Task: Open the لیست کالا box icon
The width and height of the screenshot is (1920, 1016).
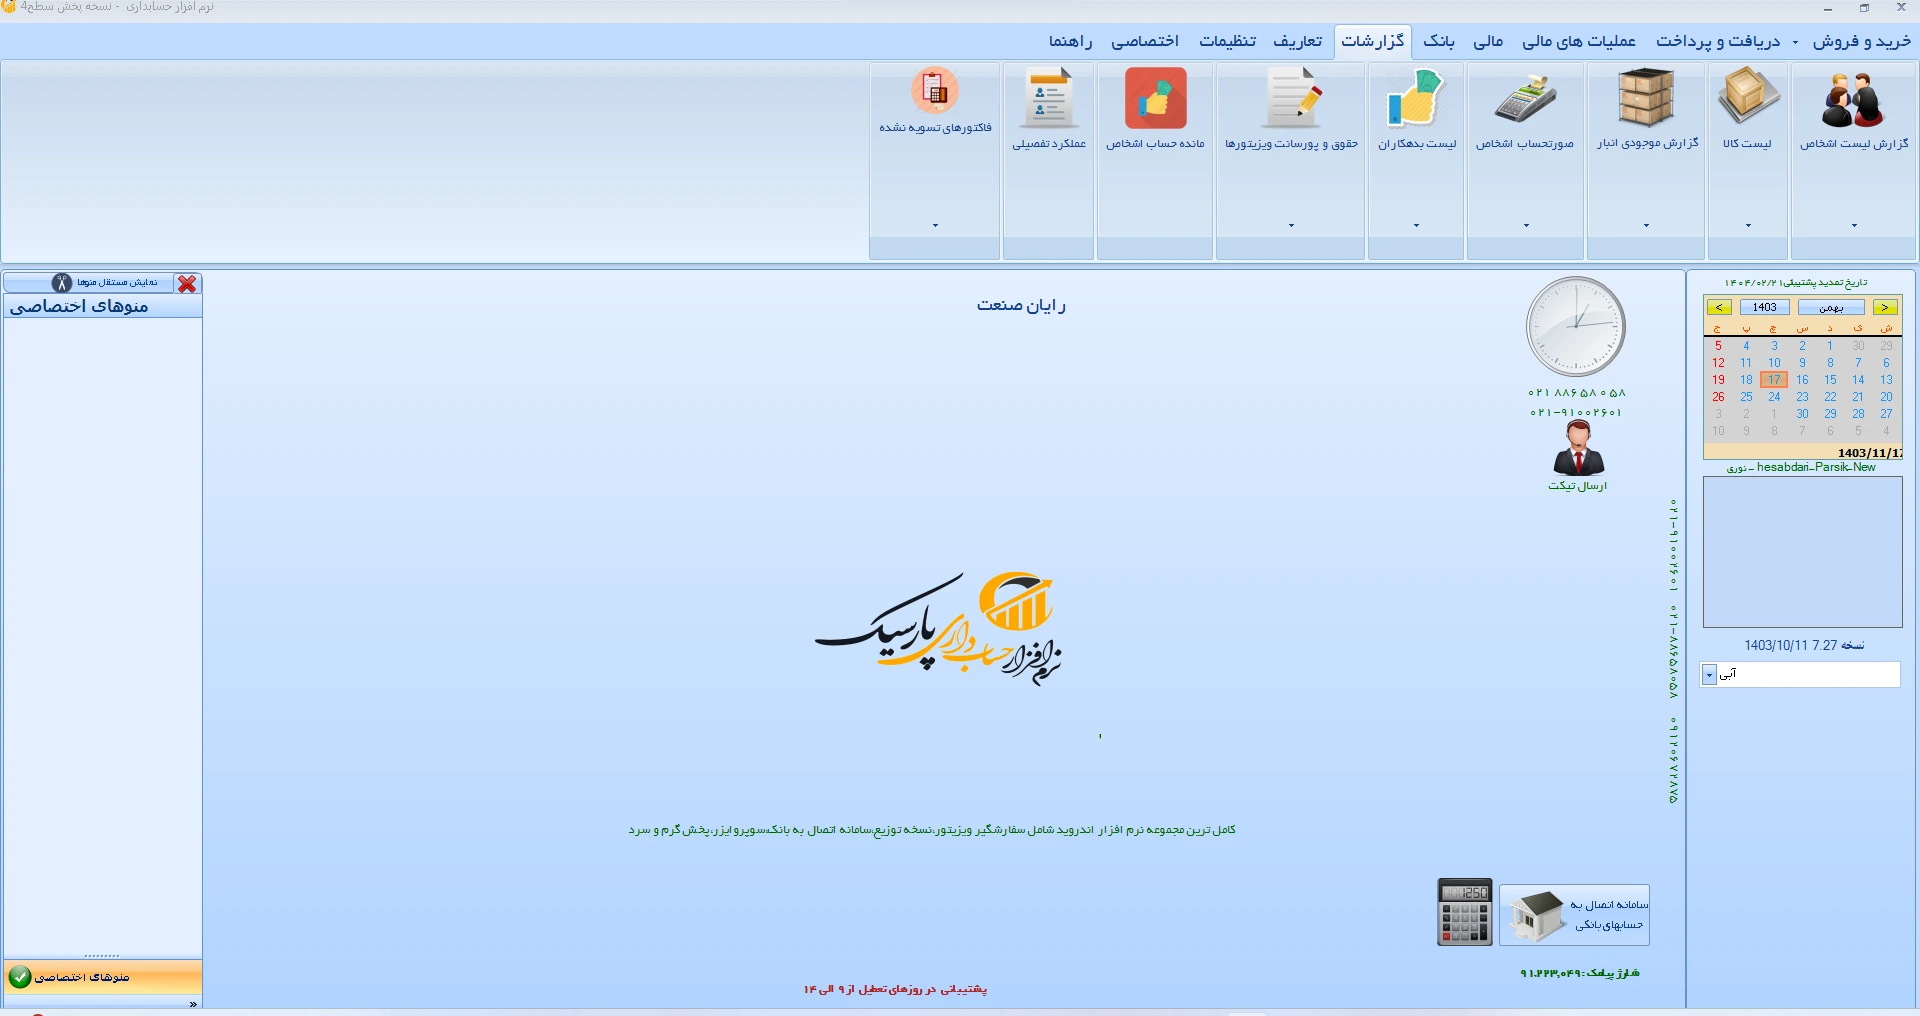Action: [1748, 96]
